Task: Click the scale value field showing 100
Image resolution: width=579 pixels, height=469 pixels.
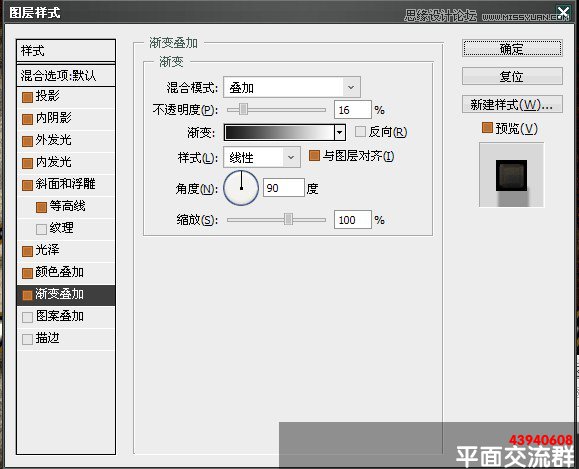Action: (x=353, y=220)
